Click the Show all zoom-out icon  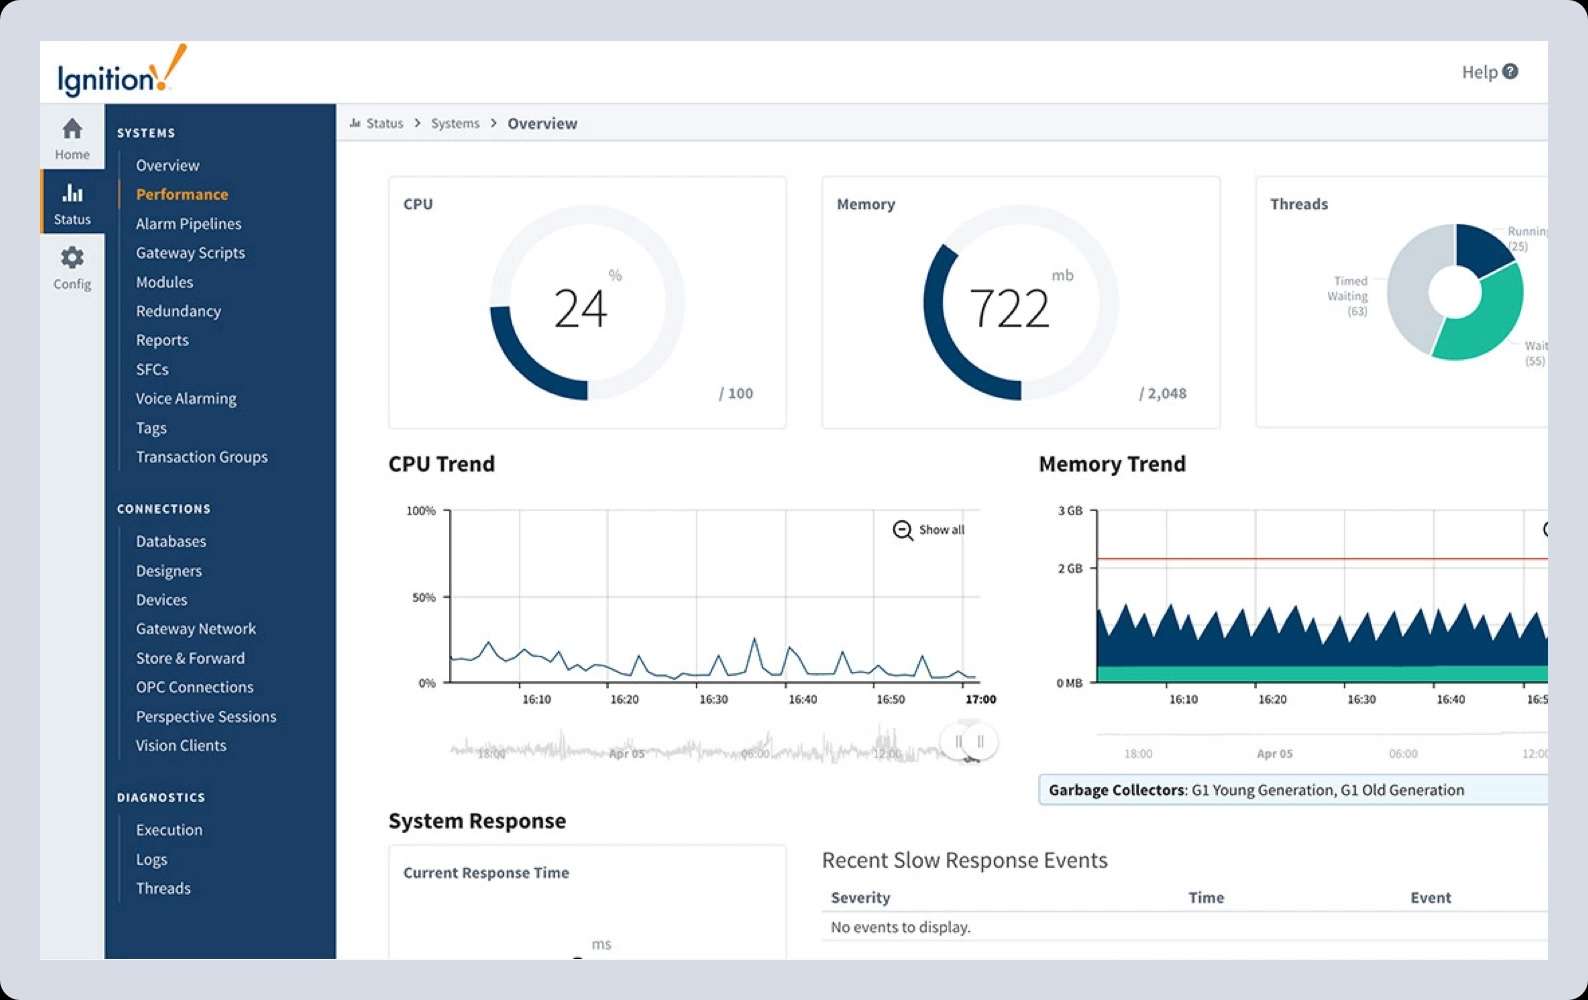pyautogui.click(x=902, y=530)
